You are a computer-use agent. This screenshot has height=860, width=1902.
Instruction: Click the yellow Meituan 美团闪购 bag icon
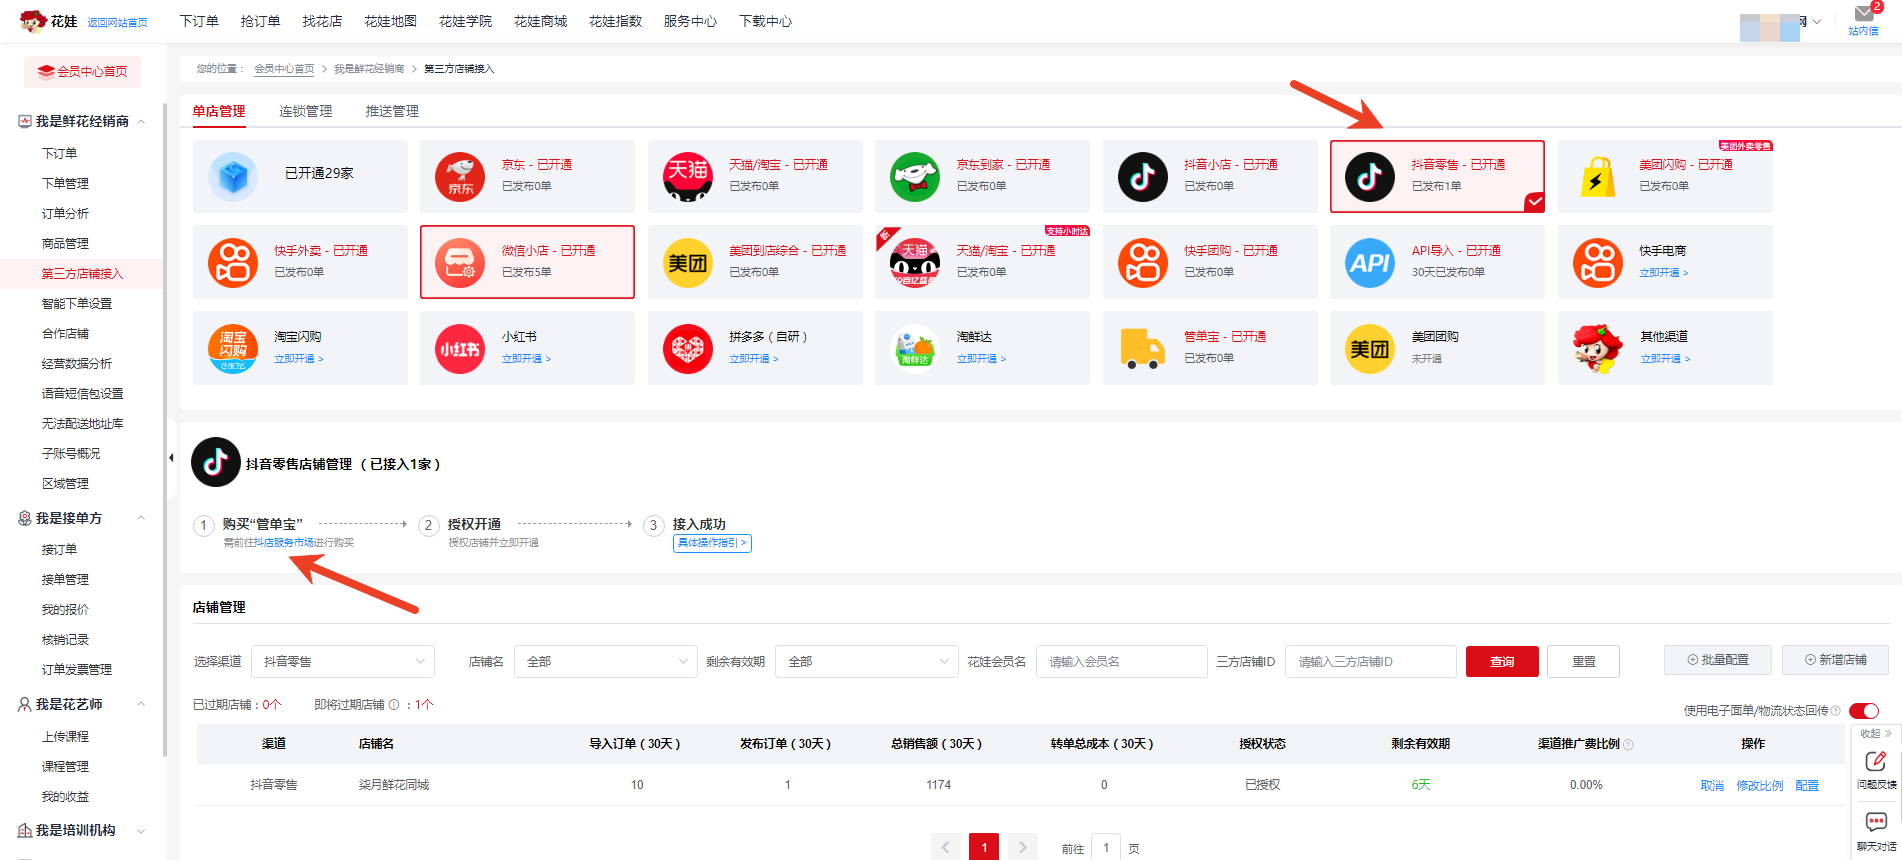1597,177
